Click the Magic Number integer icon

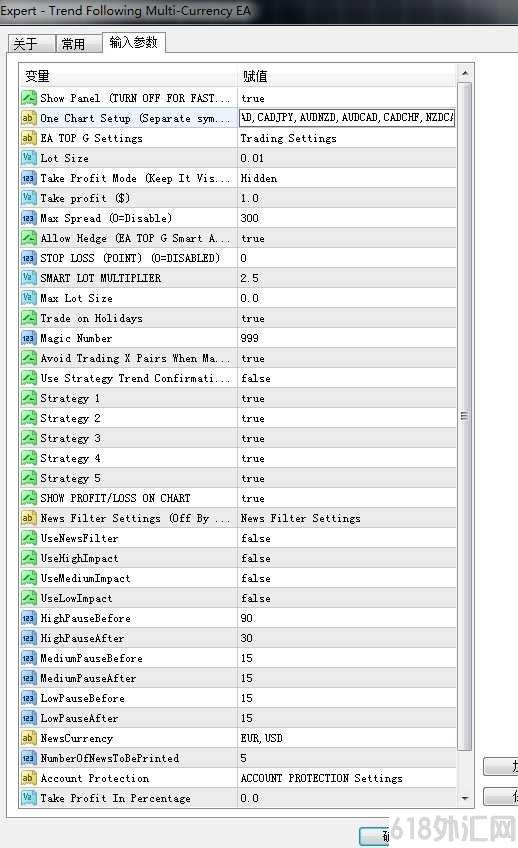click(28, 338)
